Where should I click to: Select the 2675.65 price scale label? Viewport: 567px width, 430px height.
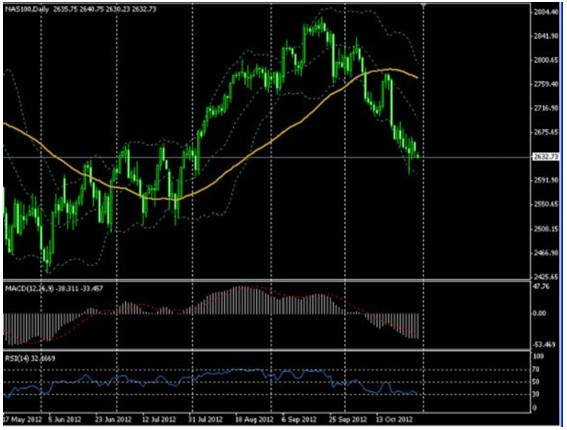coord(546,133)
